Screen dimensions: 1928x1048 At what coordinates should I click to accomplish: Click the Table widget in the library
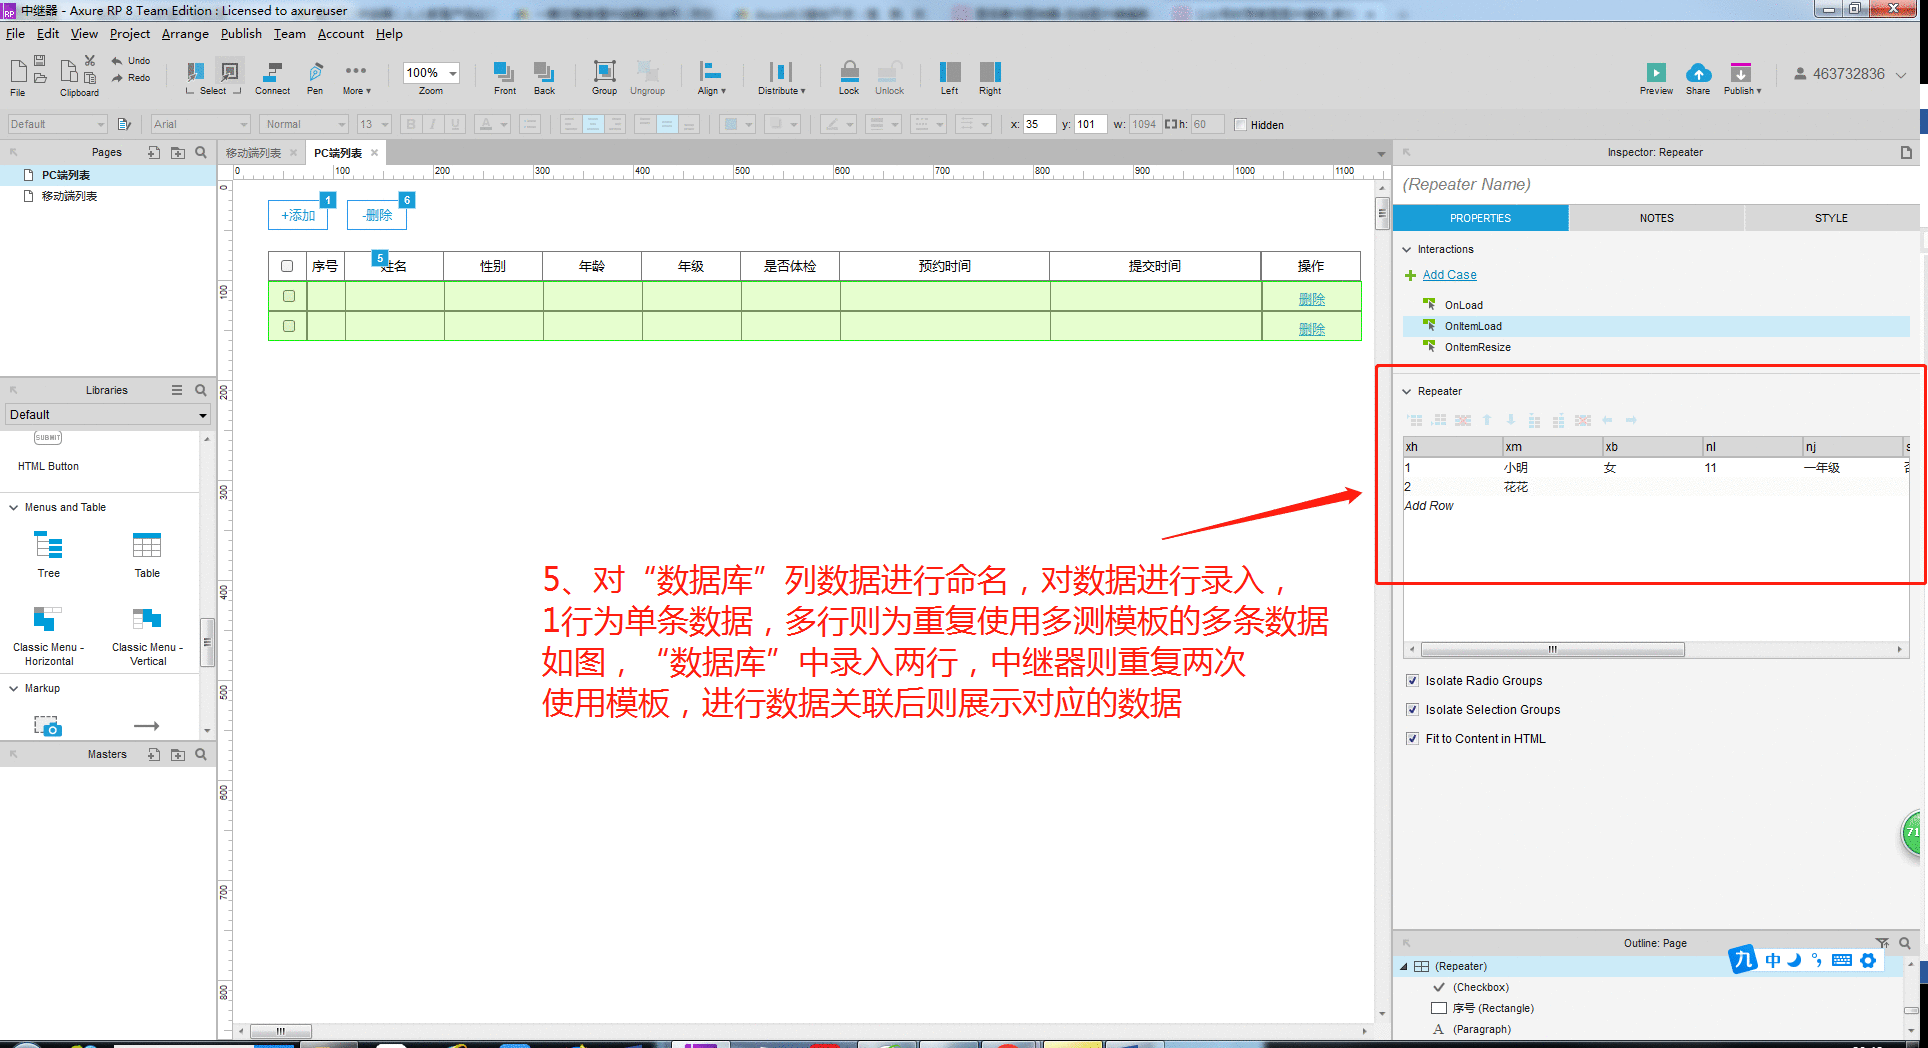tap(147, 555)
